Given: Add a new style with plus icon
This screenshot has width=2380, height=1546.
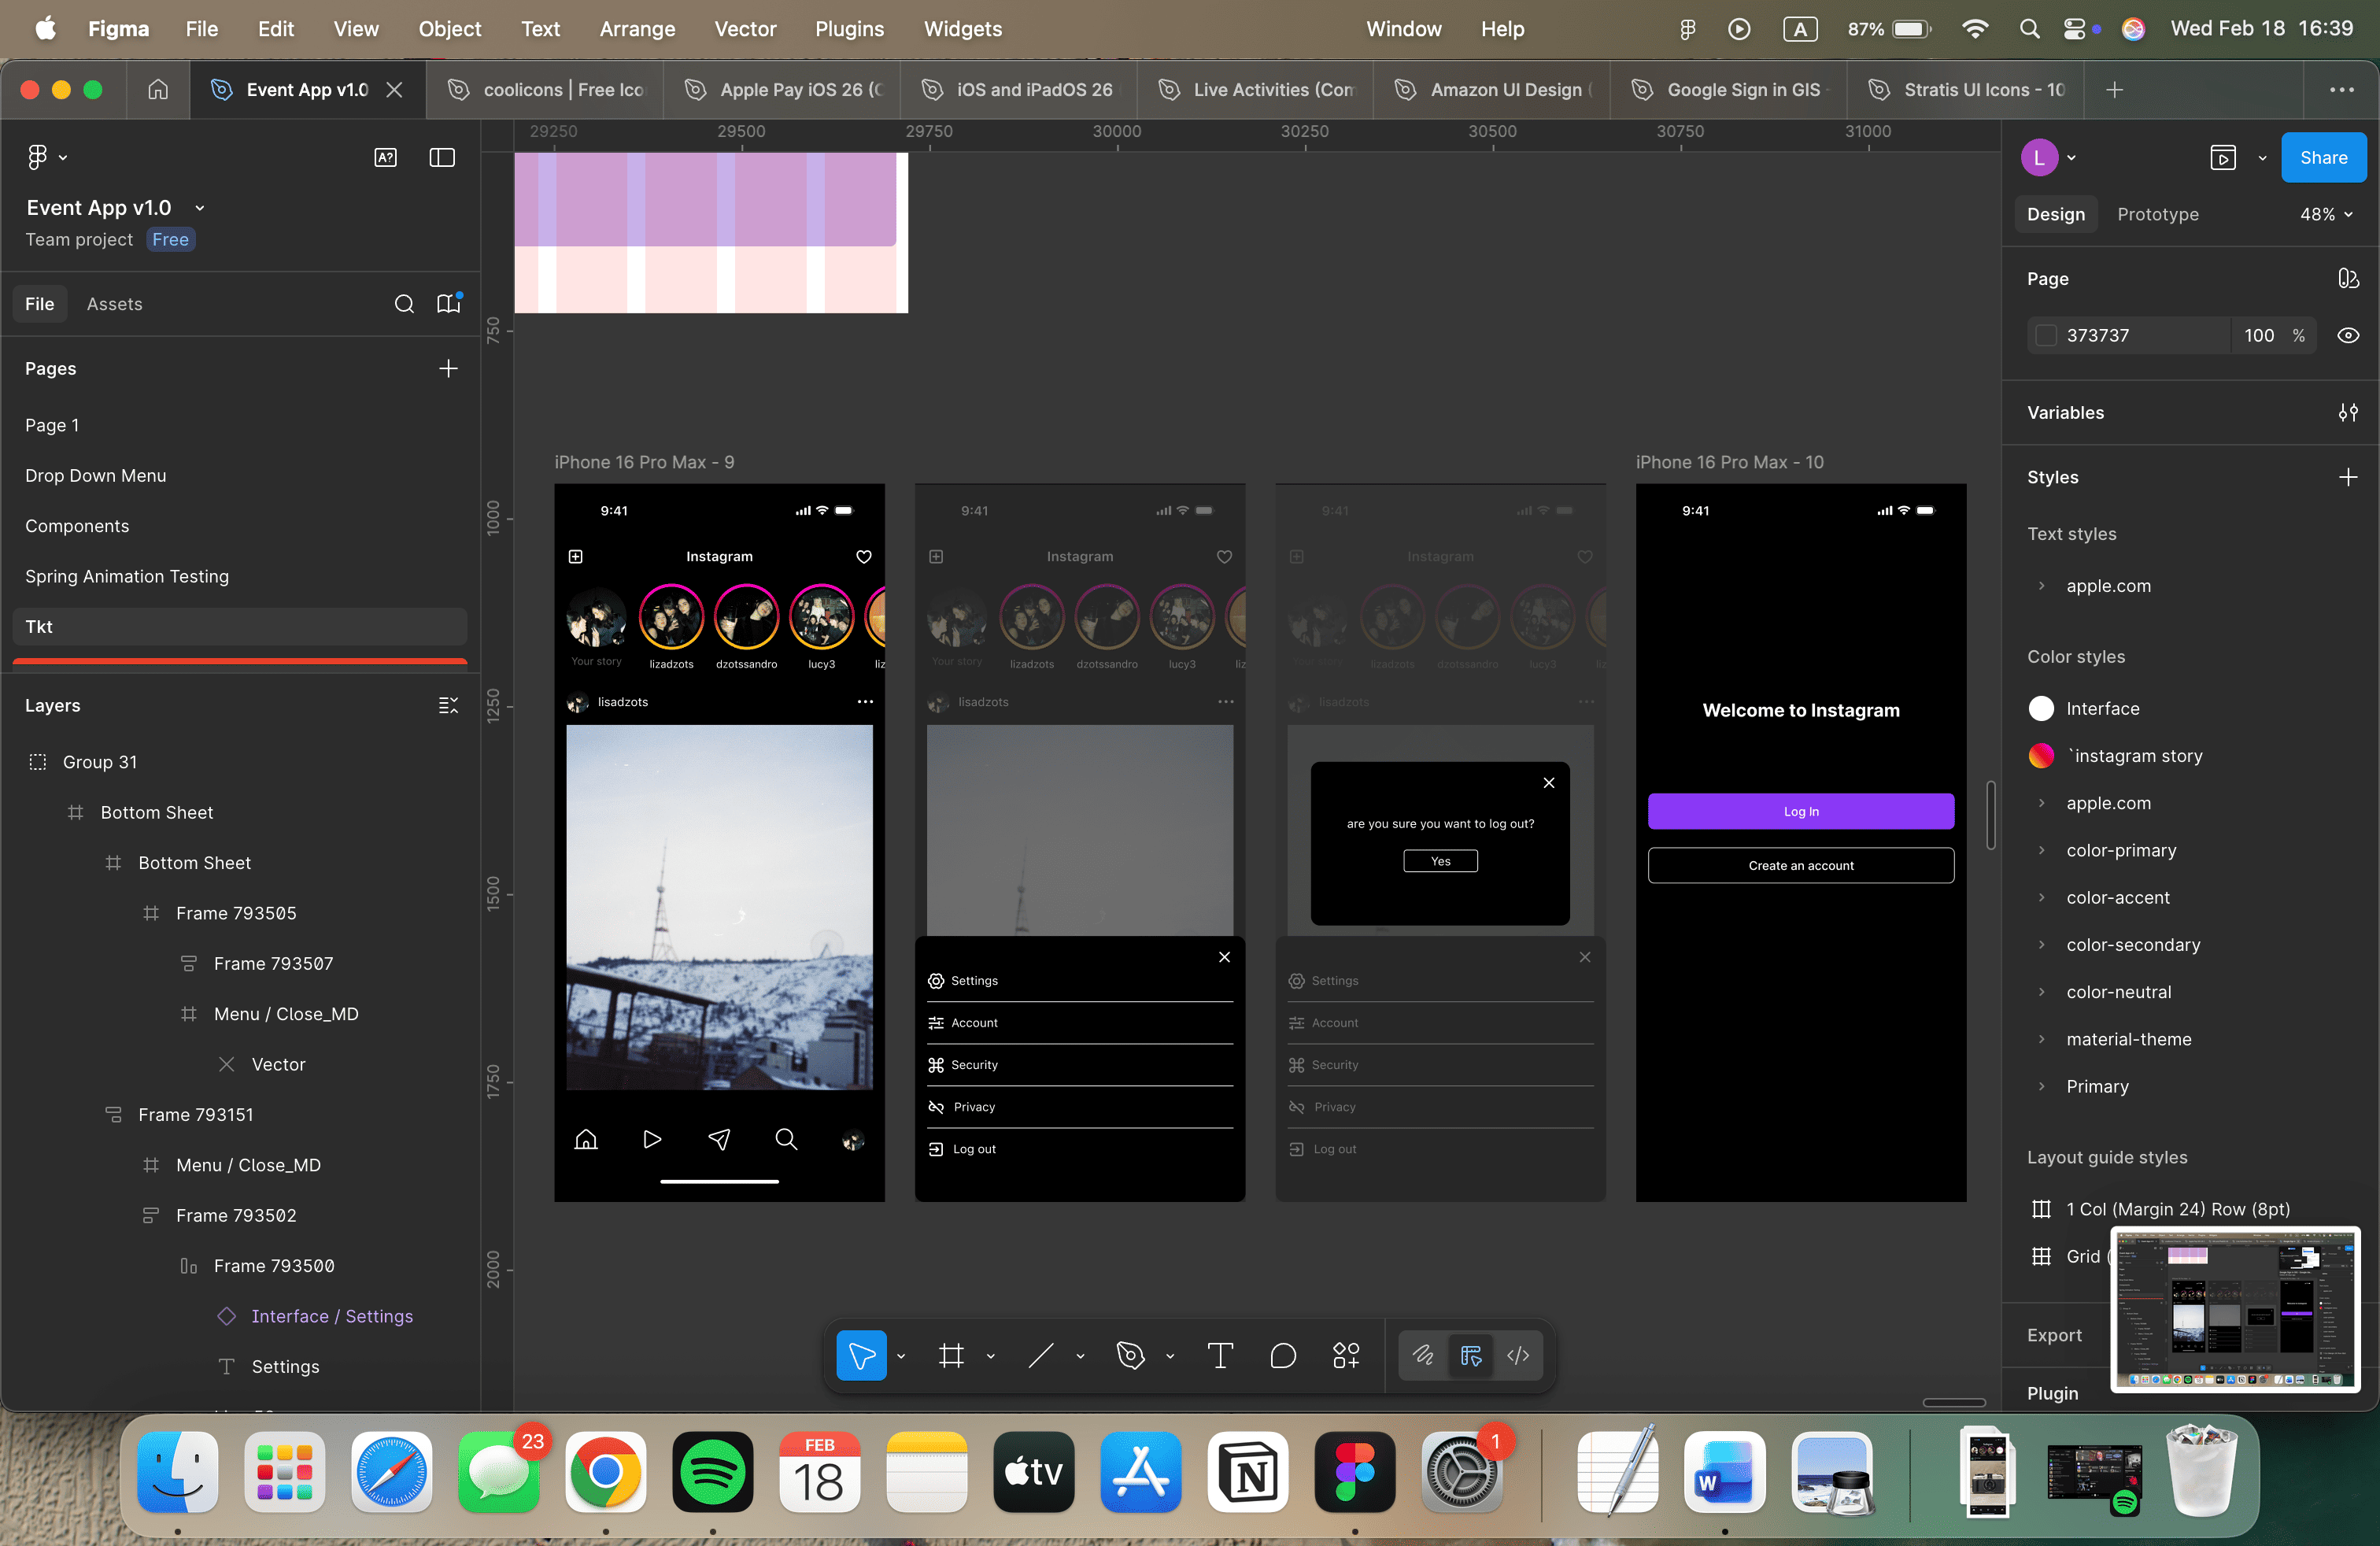Looking at the screenshot, I should coord(2348,478).
